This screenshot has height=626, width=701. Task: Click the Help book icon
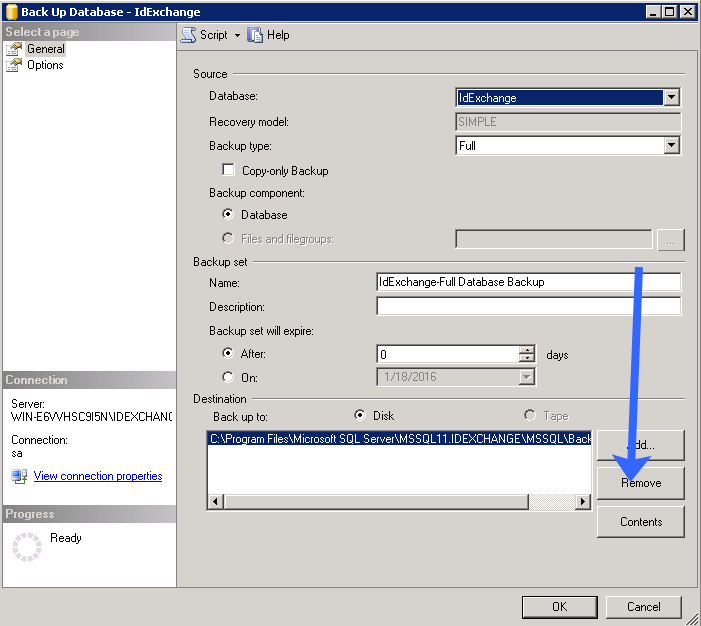[x=255, y=35]
